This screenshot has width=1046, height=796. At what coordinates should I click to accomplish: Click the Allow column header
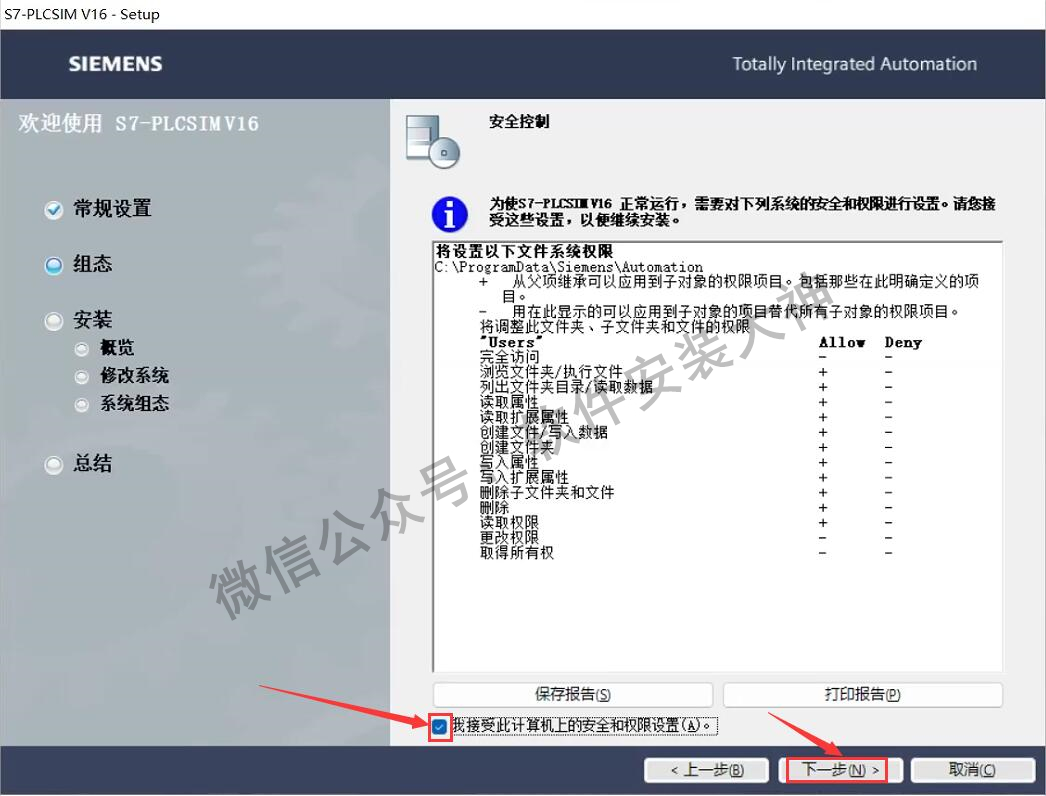(842, 342)
